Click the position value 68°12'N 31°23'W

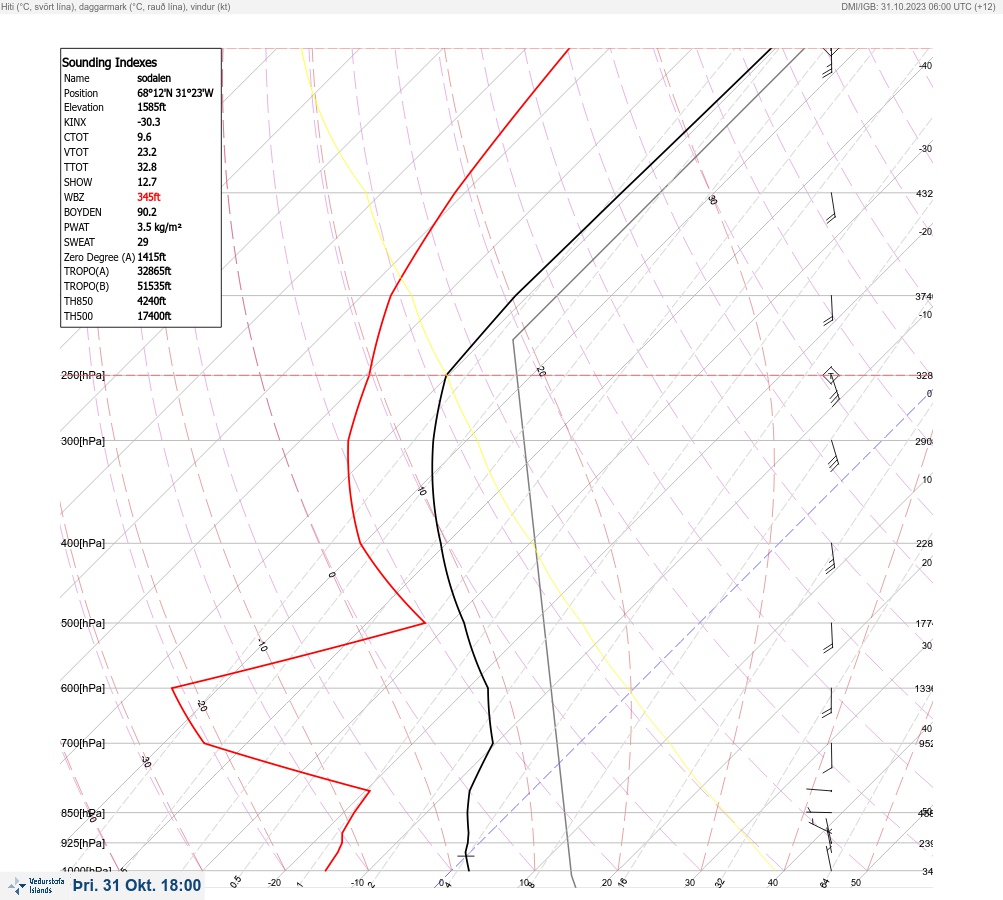[175, 93]
